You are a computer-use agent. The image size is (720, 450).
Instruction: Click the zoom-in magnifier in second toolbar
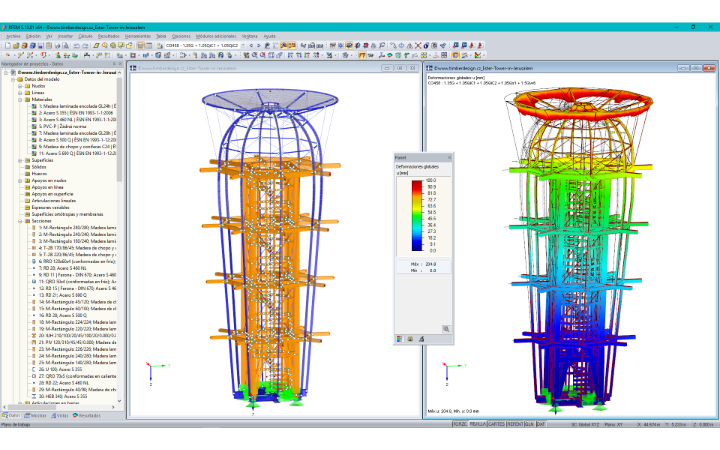point(254,55)
